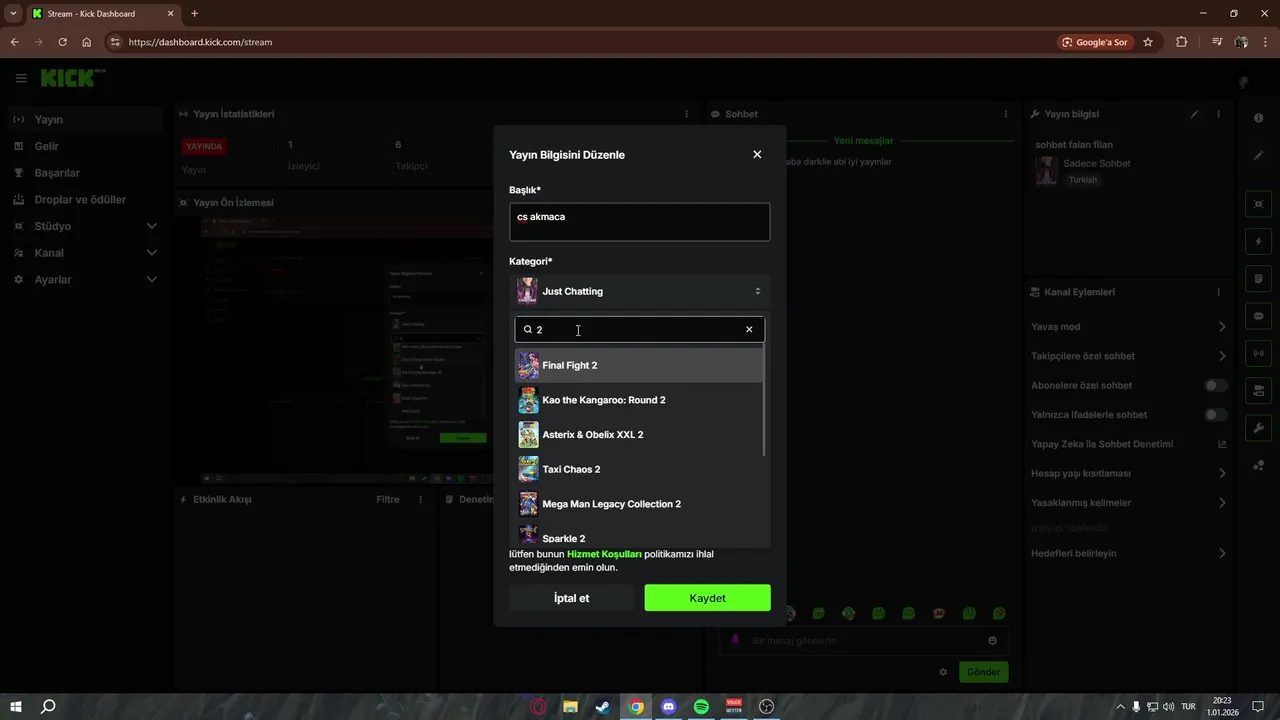The height and width of the screenshot is (720, 1280).
Task: Click chat bubble icon in right rail
Action: (1258, 316)
